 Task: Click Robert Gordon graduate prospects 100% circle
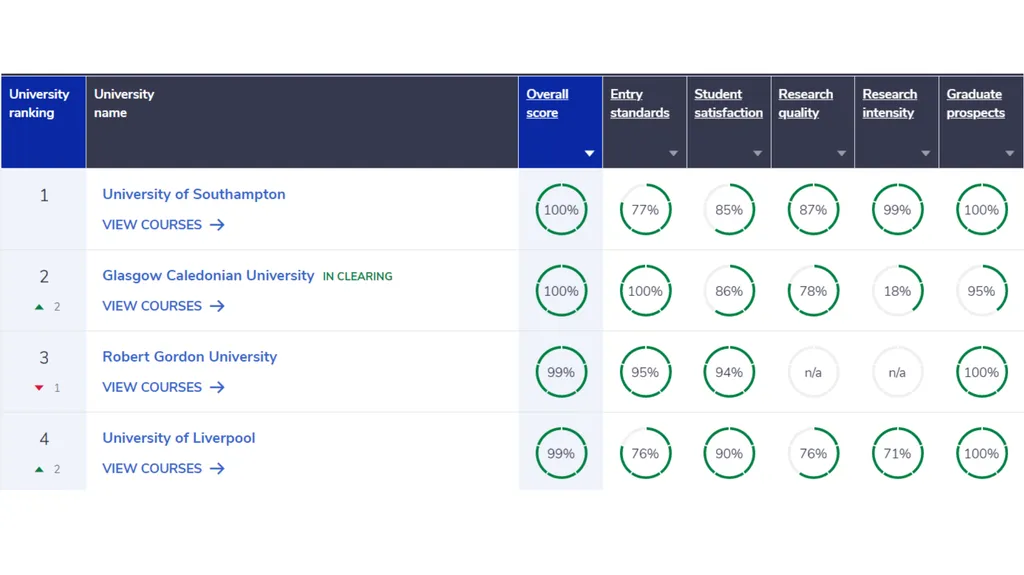982,372
